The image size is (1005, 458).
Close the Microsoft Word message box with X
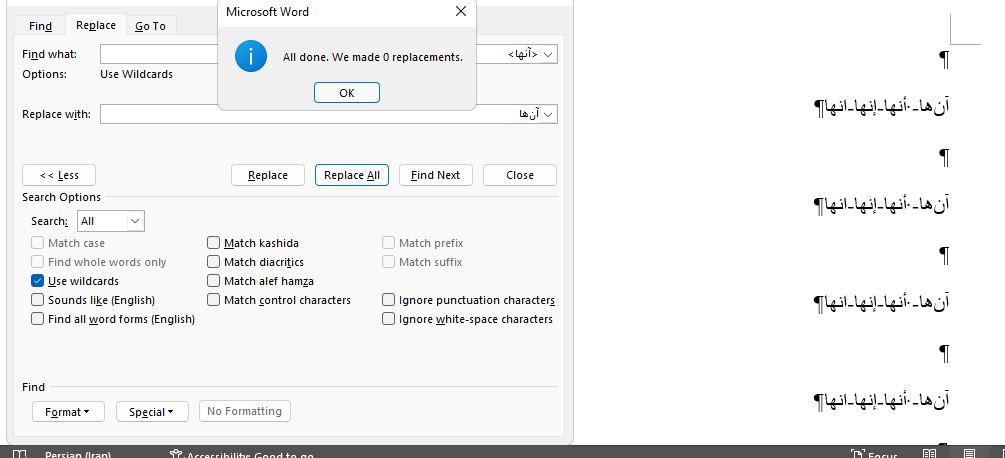pos(460,12)
